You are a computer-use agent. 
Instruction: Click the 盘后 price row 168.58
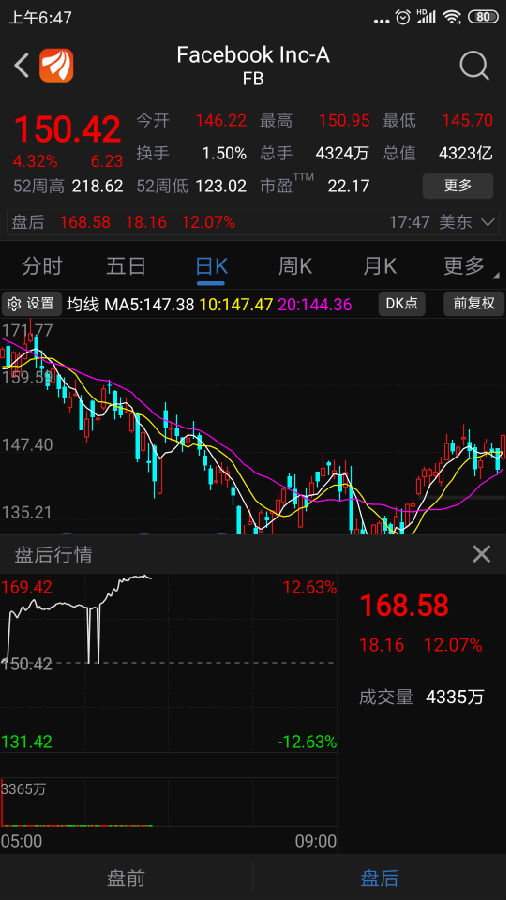click(253, 222)
